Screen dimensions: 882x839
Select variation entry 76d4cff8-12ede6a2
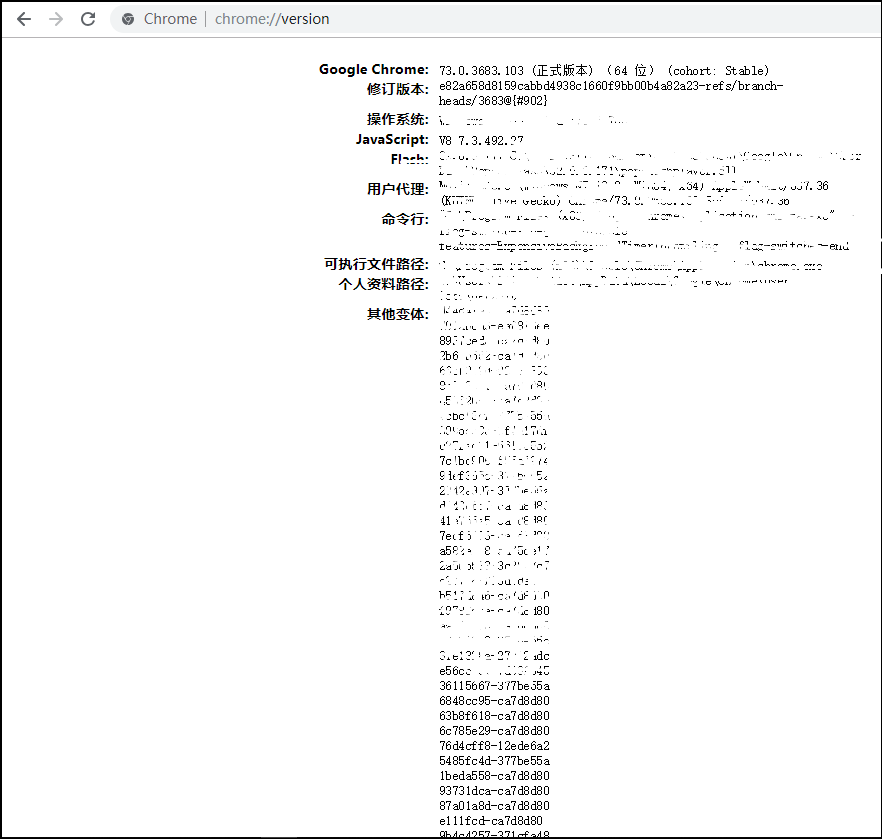coord(494,746)
